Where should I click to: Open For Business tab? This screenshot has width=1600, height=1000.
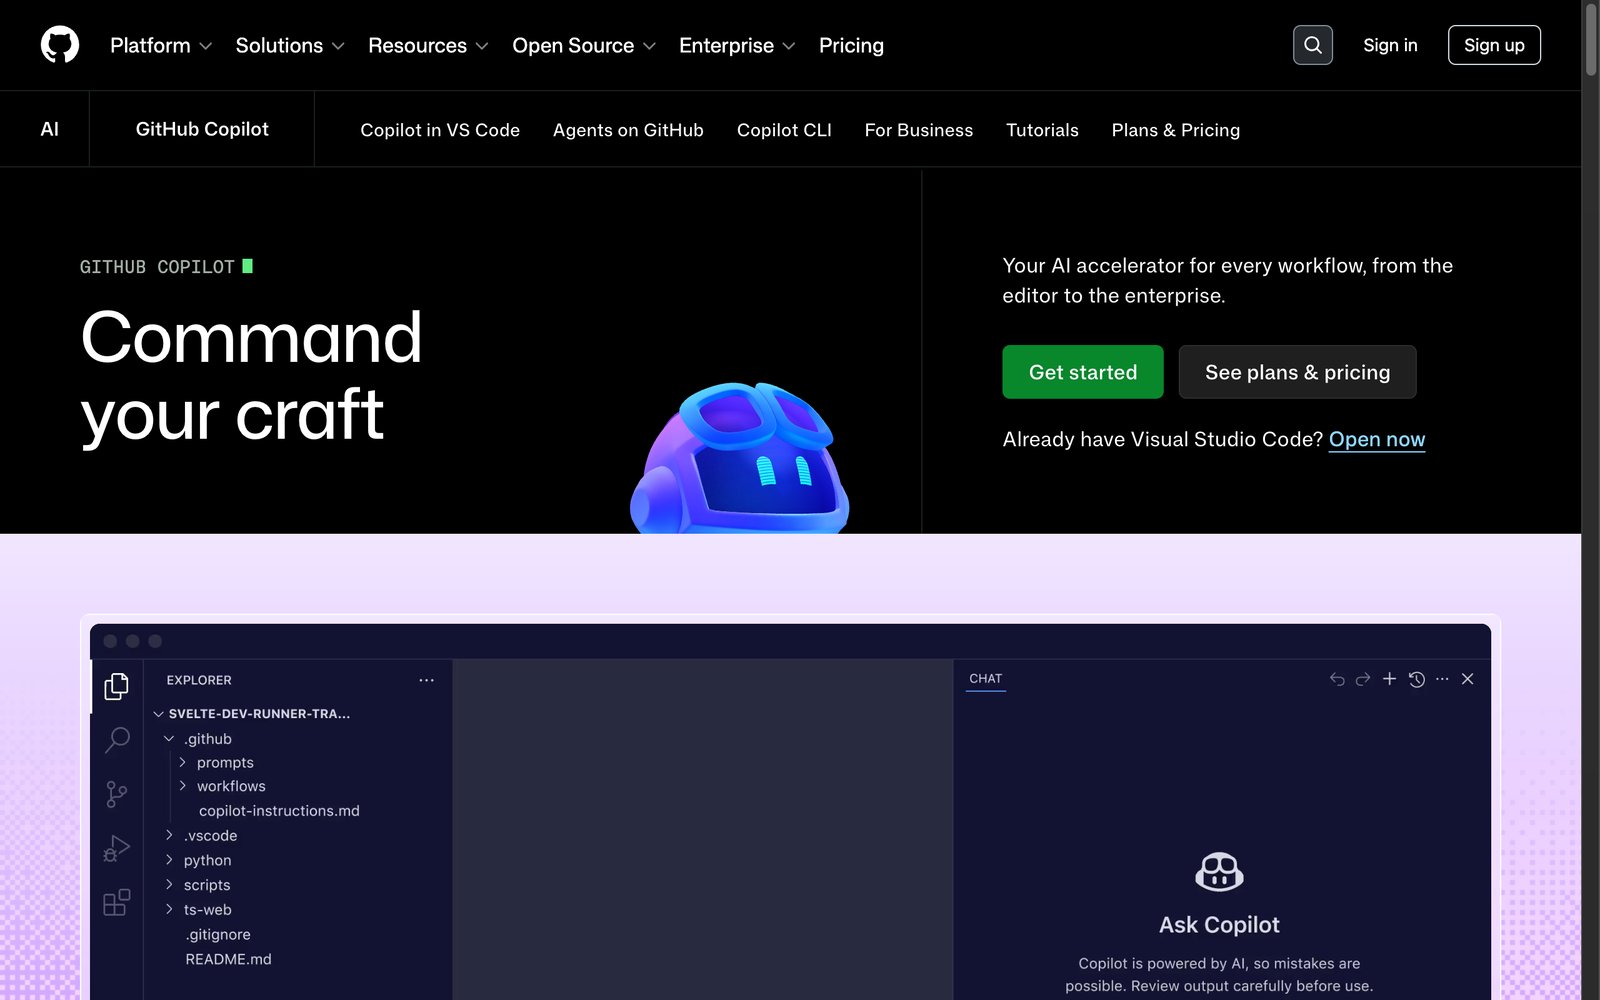click(918, 130)
